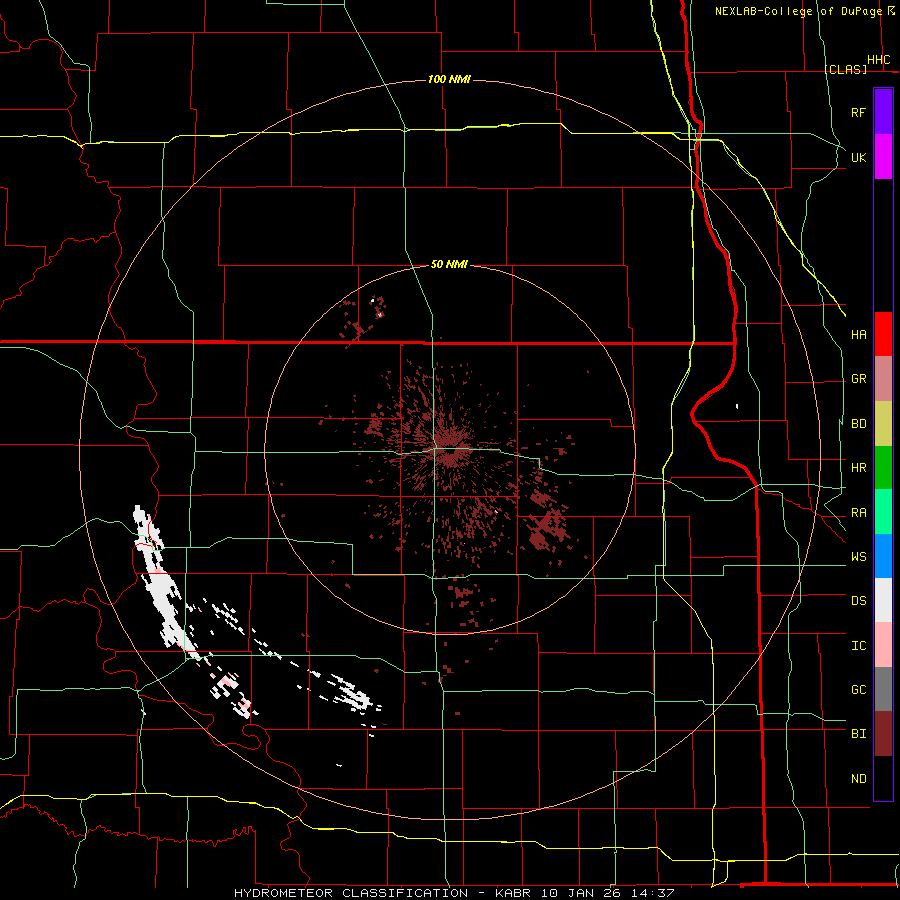Screen dimensions: 900x900
Task: Click the "BI" legend label
Action: [x=858, y=734]
